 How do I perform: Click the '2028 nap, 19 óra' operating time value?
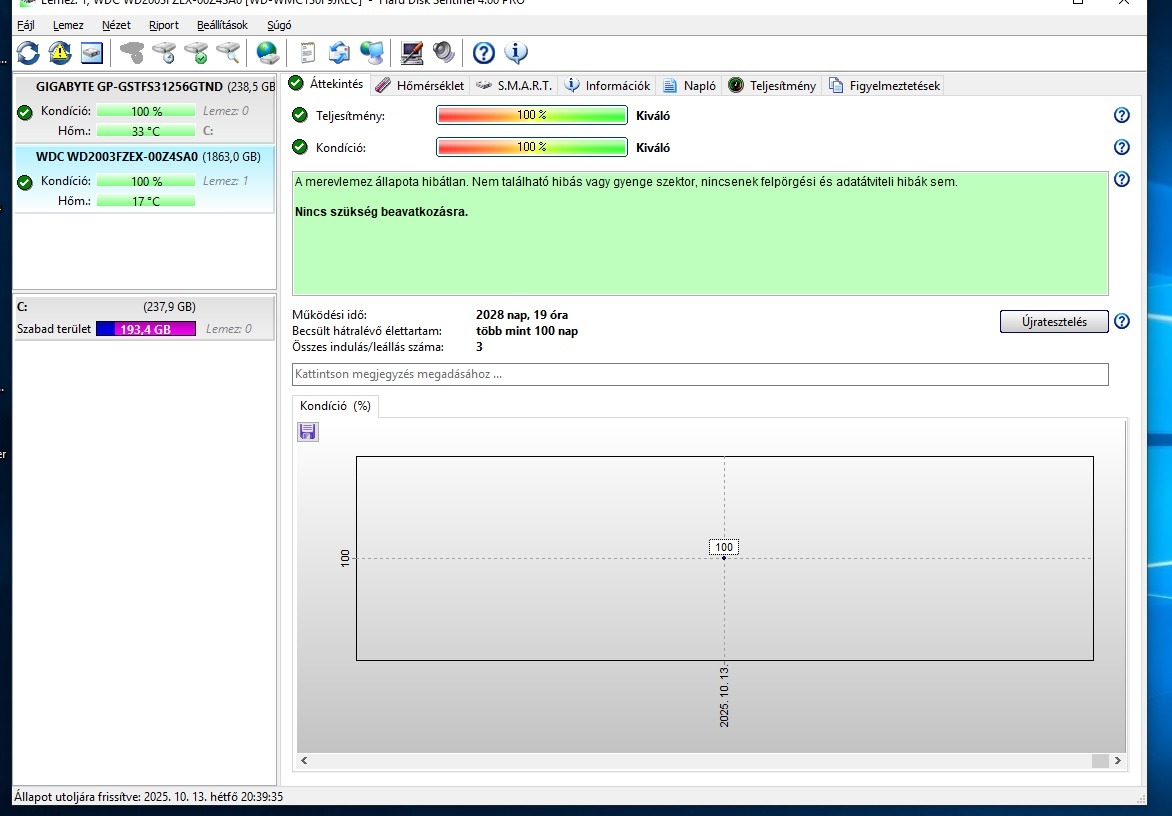click(x=522, y=315)
